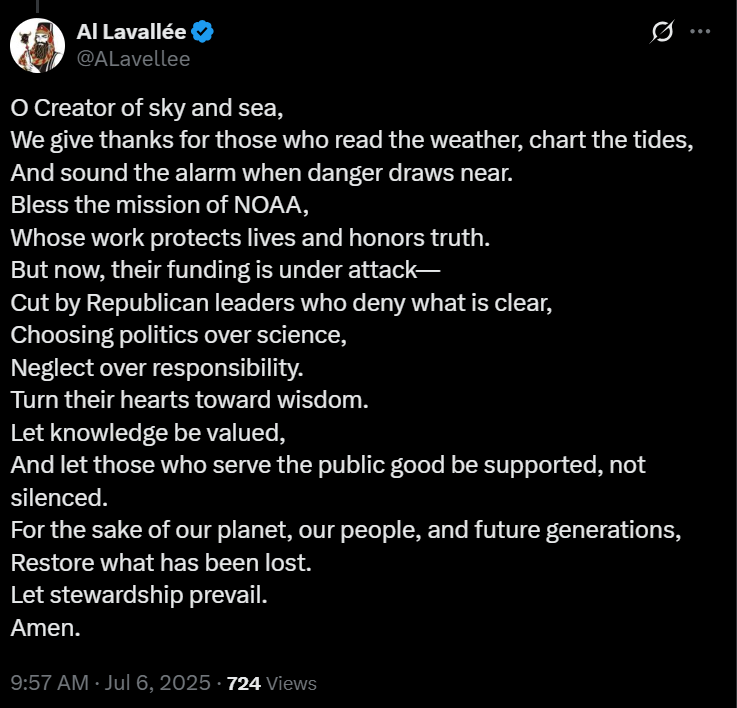This screenshot has width=737, height=708.
Task: Click the closing word 'Amen.'
Action: 46,628
